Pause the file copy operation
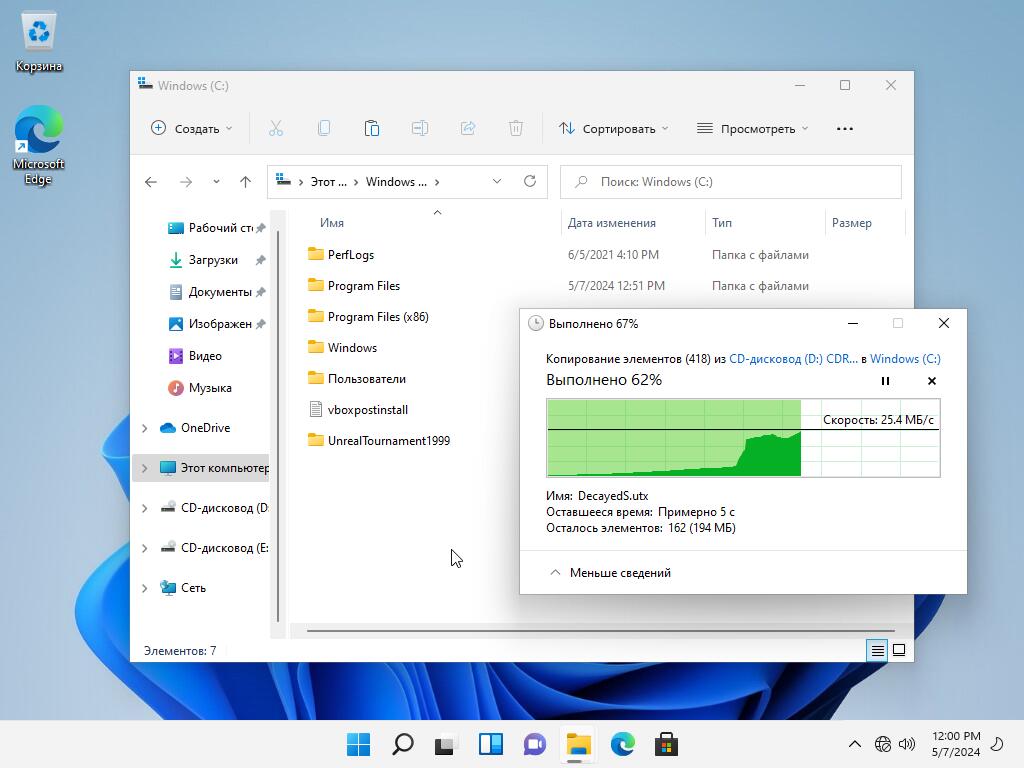This screenshot has width=1024, height=768. coord(885,381)
